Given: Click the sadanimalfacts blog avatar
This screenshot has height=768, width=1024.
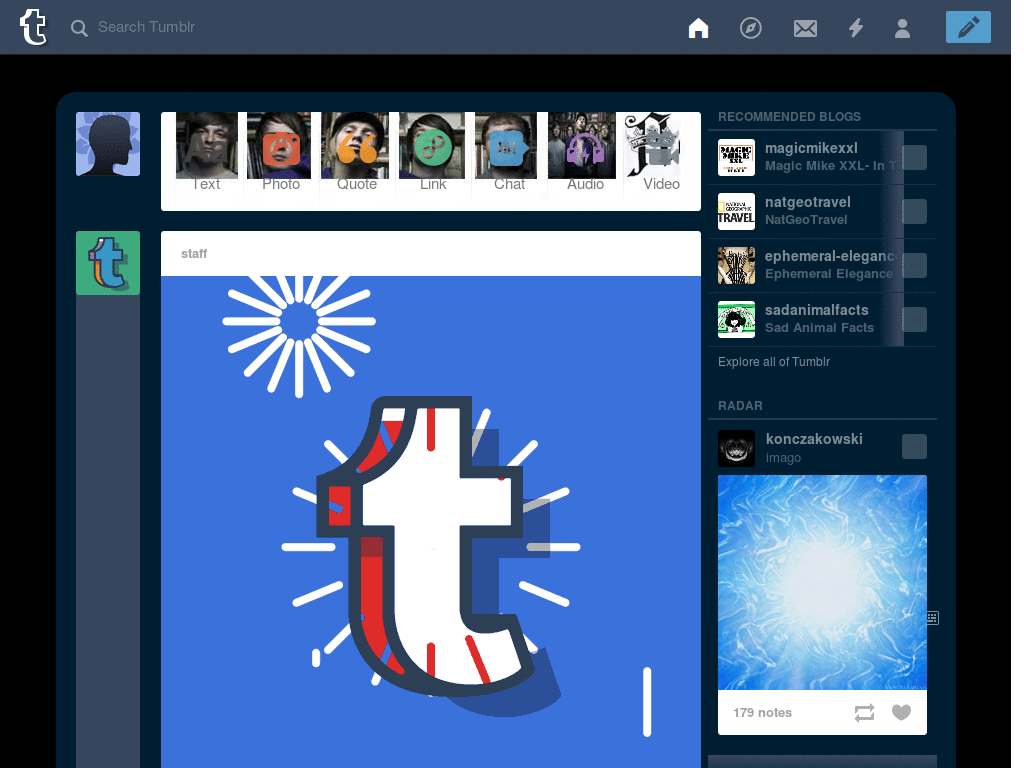Looking at the screenshot, I should coord(736,319).
